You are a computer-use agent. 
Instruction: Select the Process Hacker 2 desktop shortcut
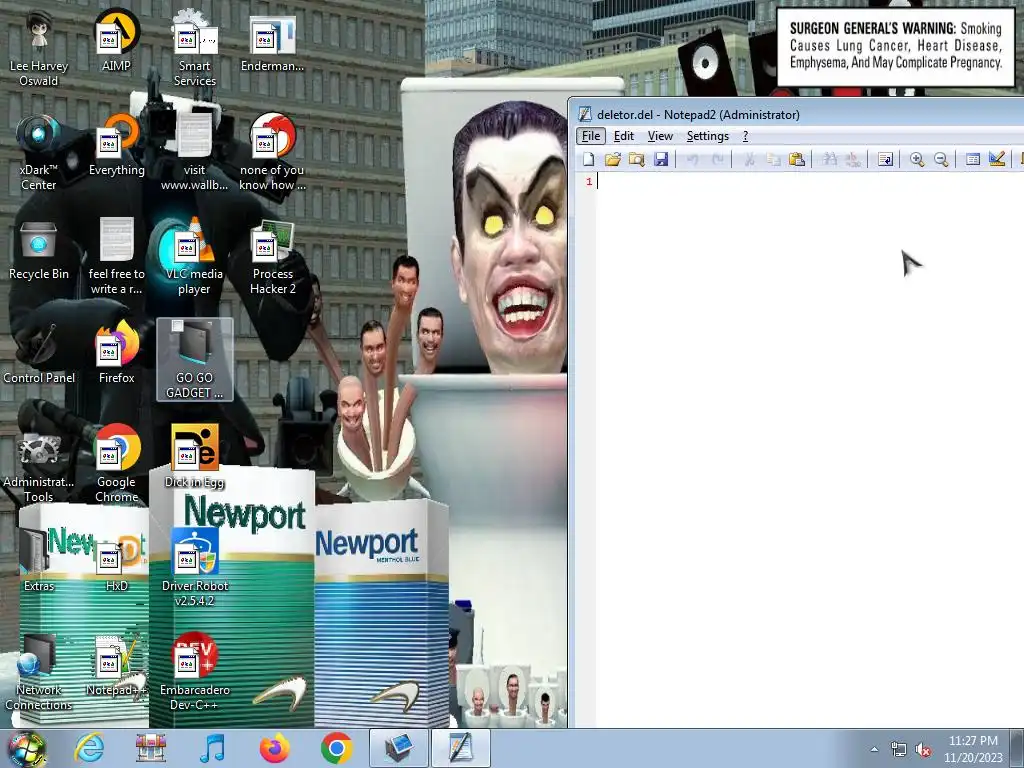[x=272, y=256]
